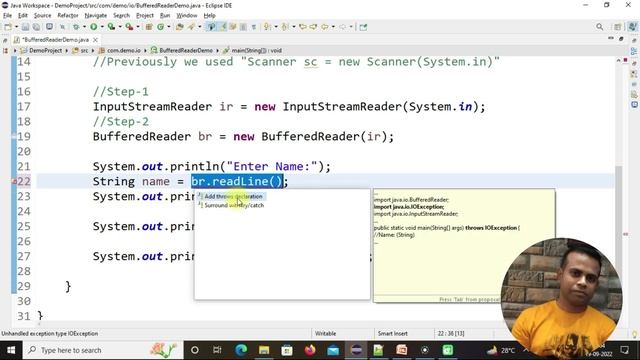Toggle Show Whitespace Characters
Screen dimensions: 640x360
coord(253,27)
